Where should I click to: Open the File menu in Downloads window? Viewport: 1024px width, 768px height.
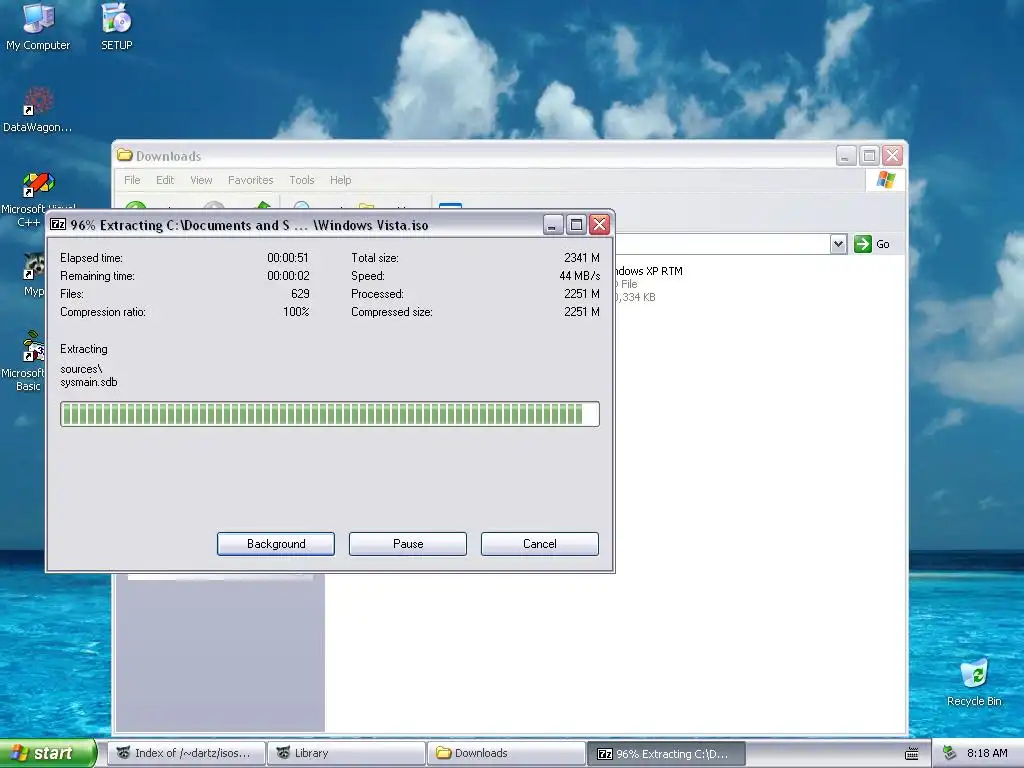tap(132, 180)
